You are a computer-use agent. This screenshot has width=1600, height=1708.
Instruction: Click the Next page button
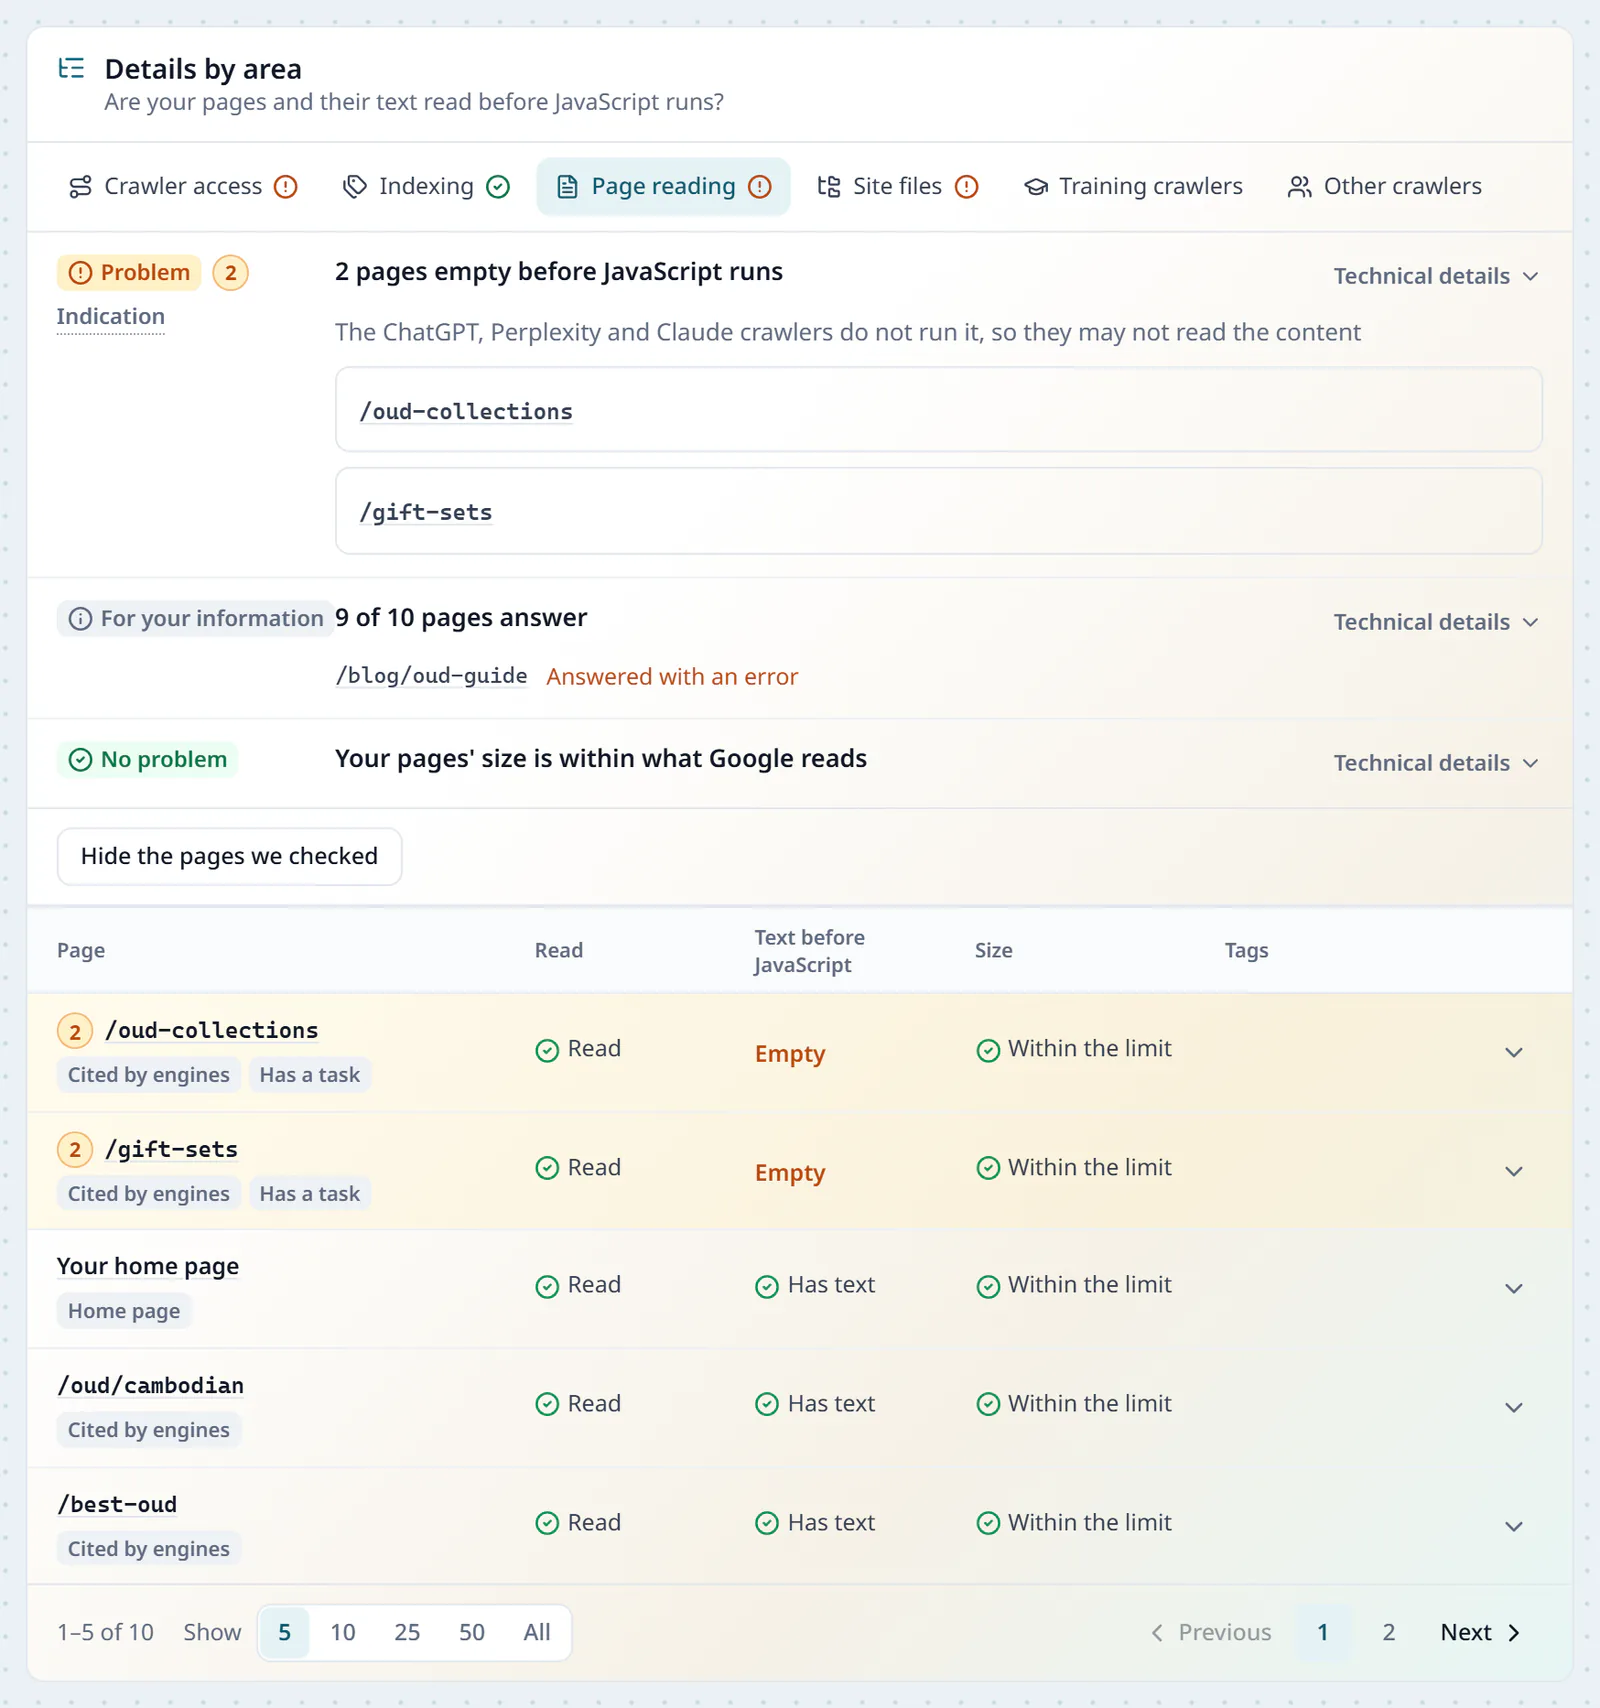point(1482,1633)
